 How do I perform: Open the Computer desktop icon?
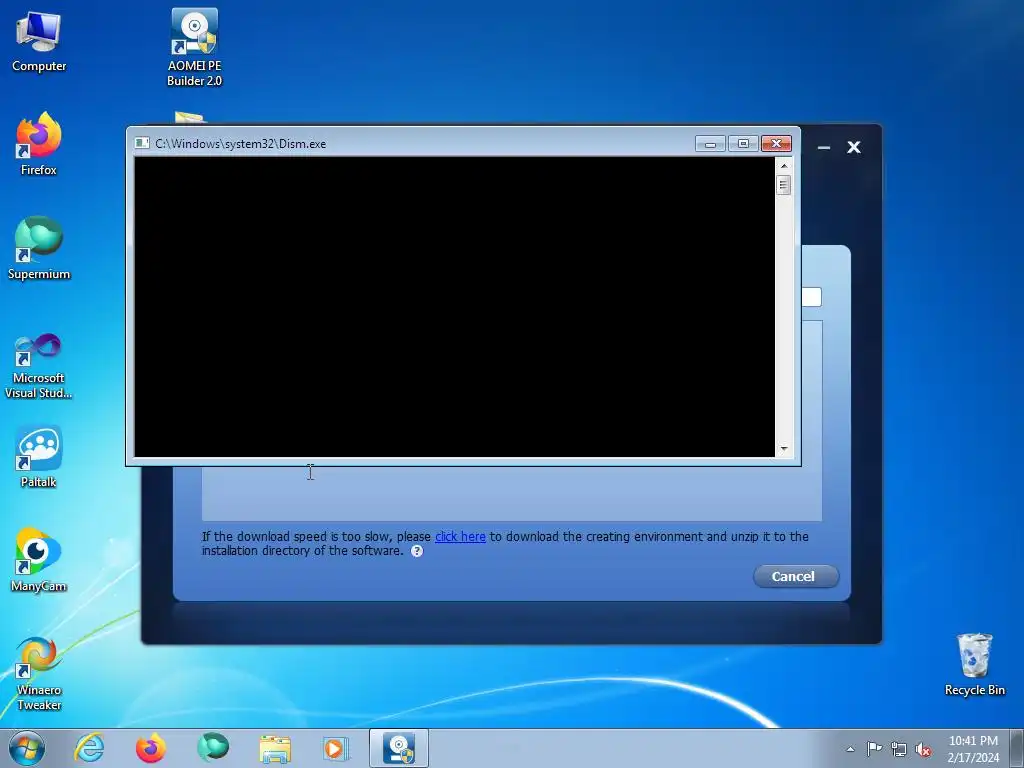click(x=39, y=42)
